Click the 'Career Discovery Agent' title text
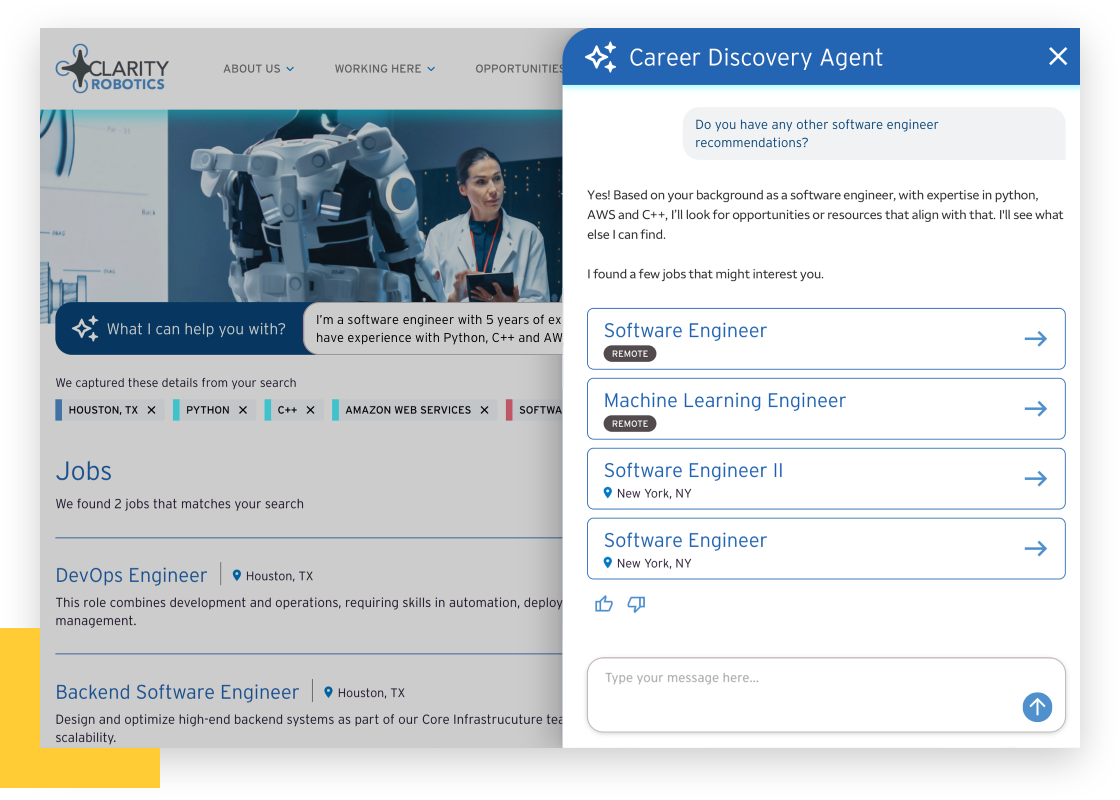The width and height of the screenshot is (1120, 800). click(x=756, y=57)
